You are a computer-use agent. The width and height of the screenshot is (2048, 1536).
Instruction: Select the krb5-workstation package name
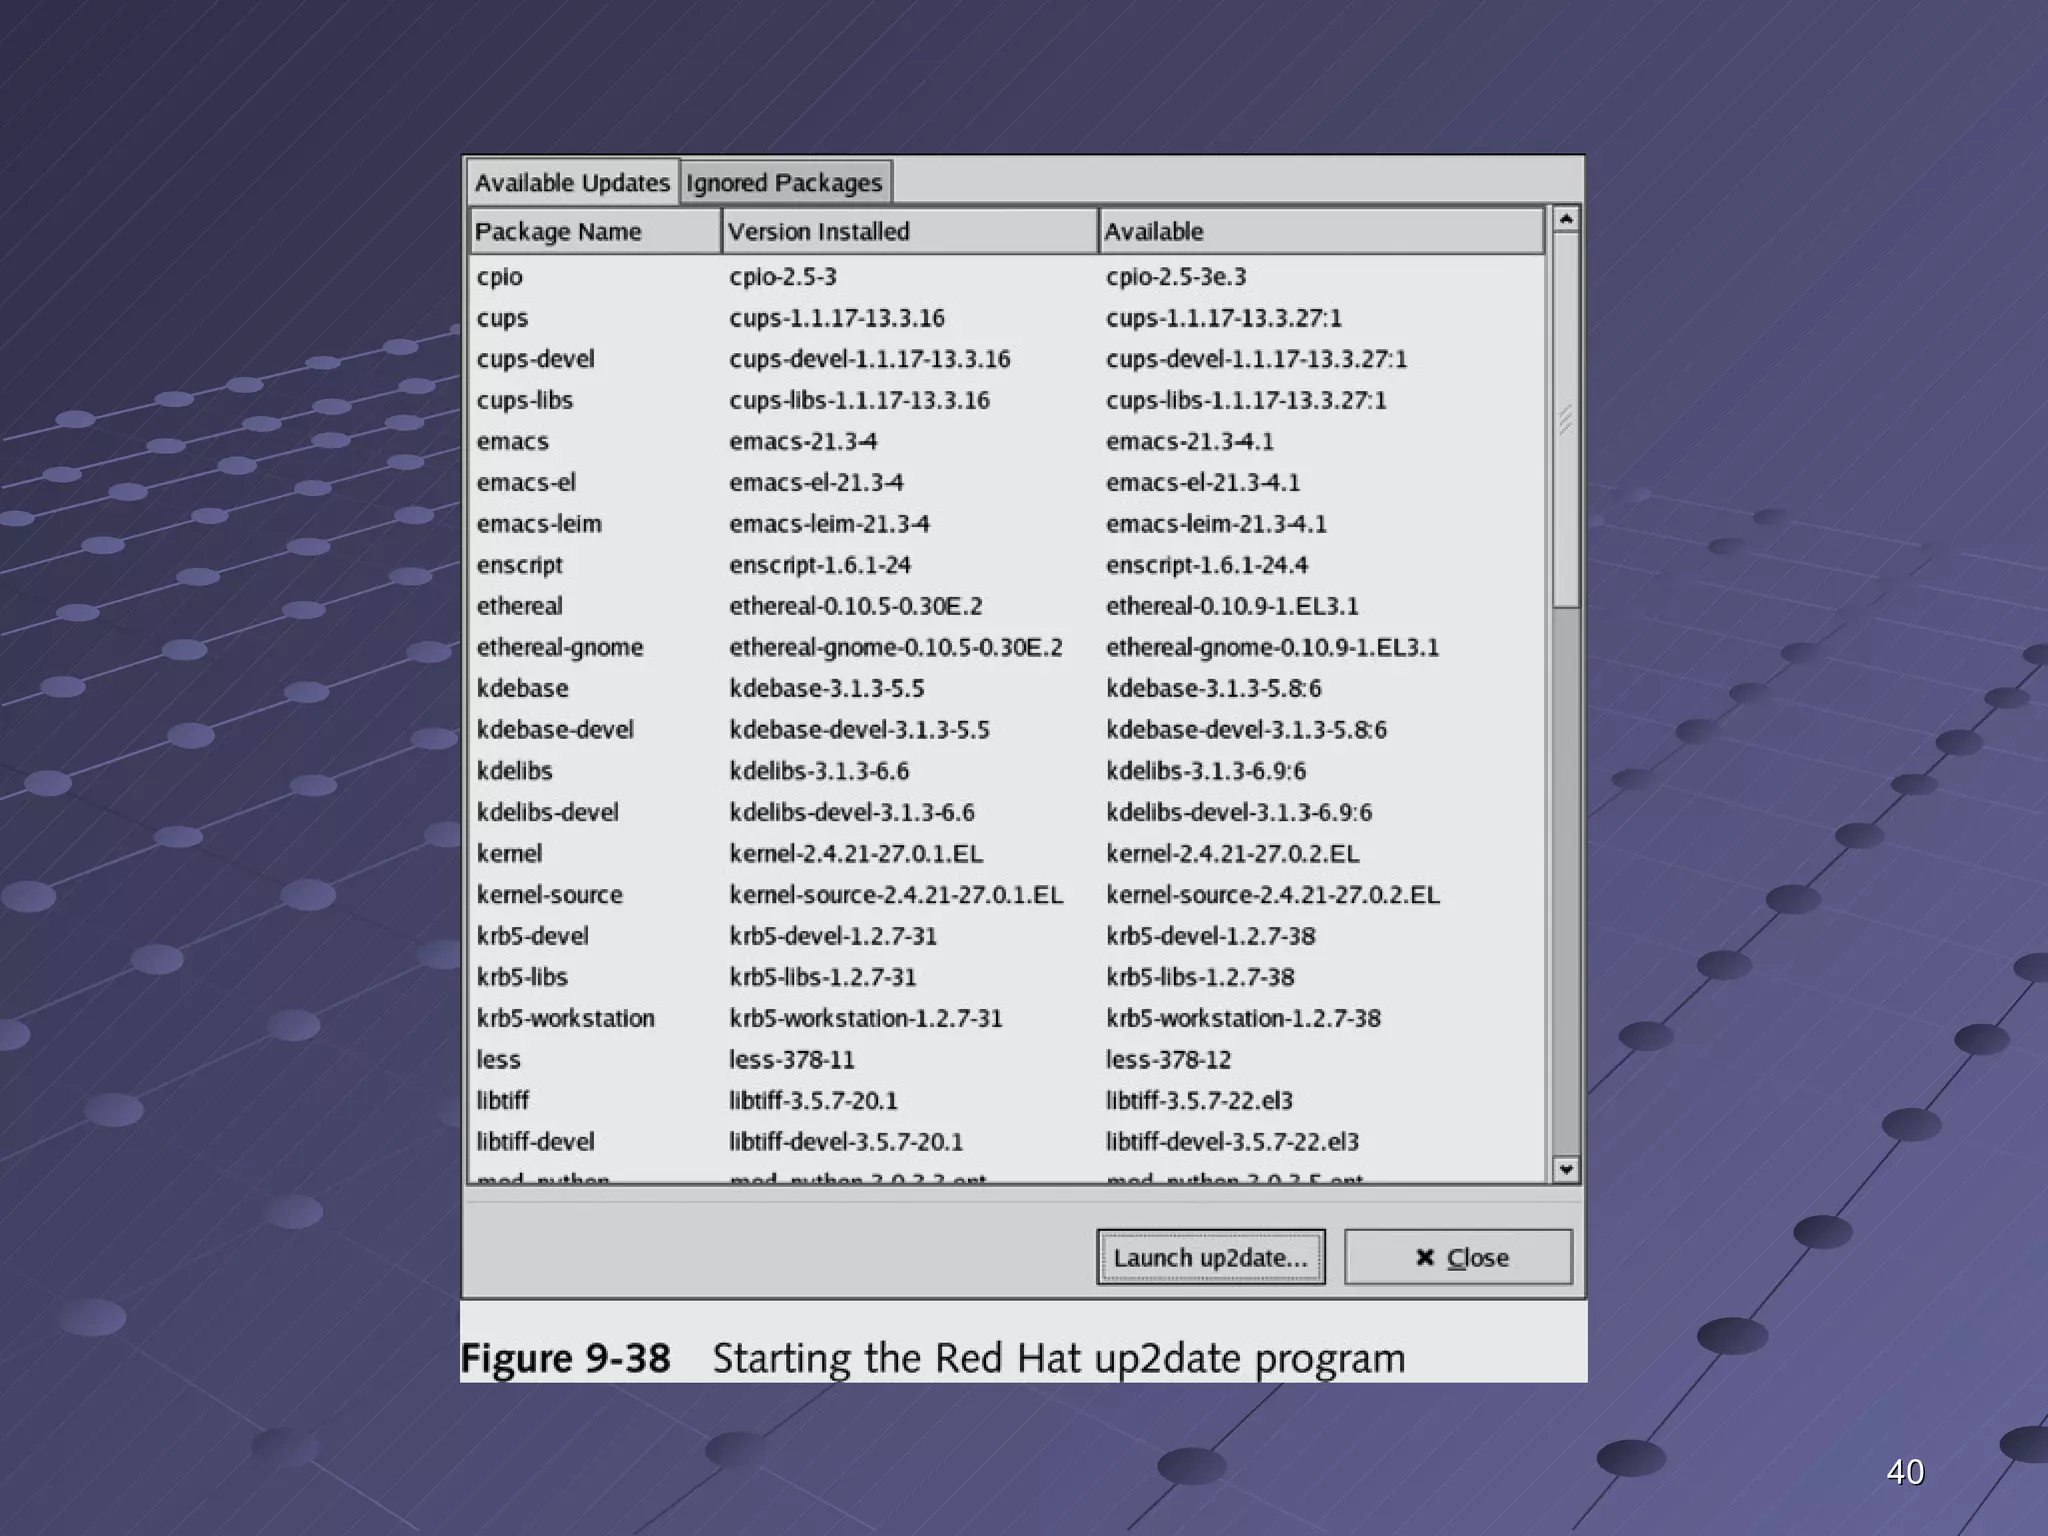(565, 1018)
